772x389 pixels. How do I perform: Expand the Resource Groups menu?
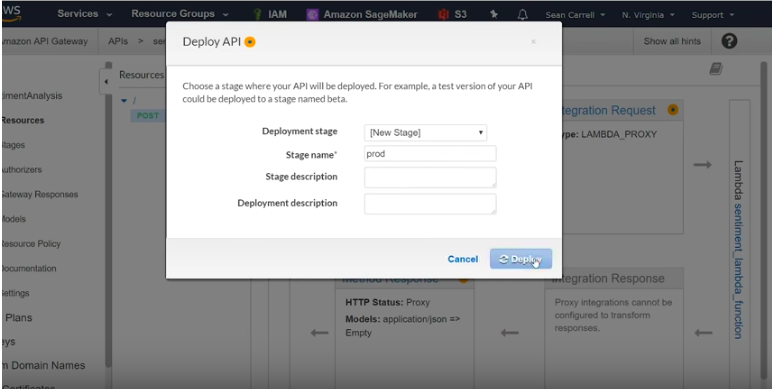pyautogui.click(x=180, y=14)
